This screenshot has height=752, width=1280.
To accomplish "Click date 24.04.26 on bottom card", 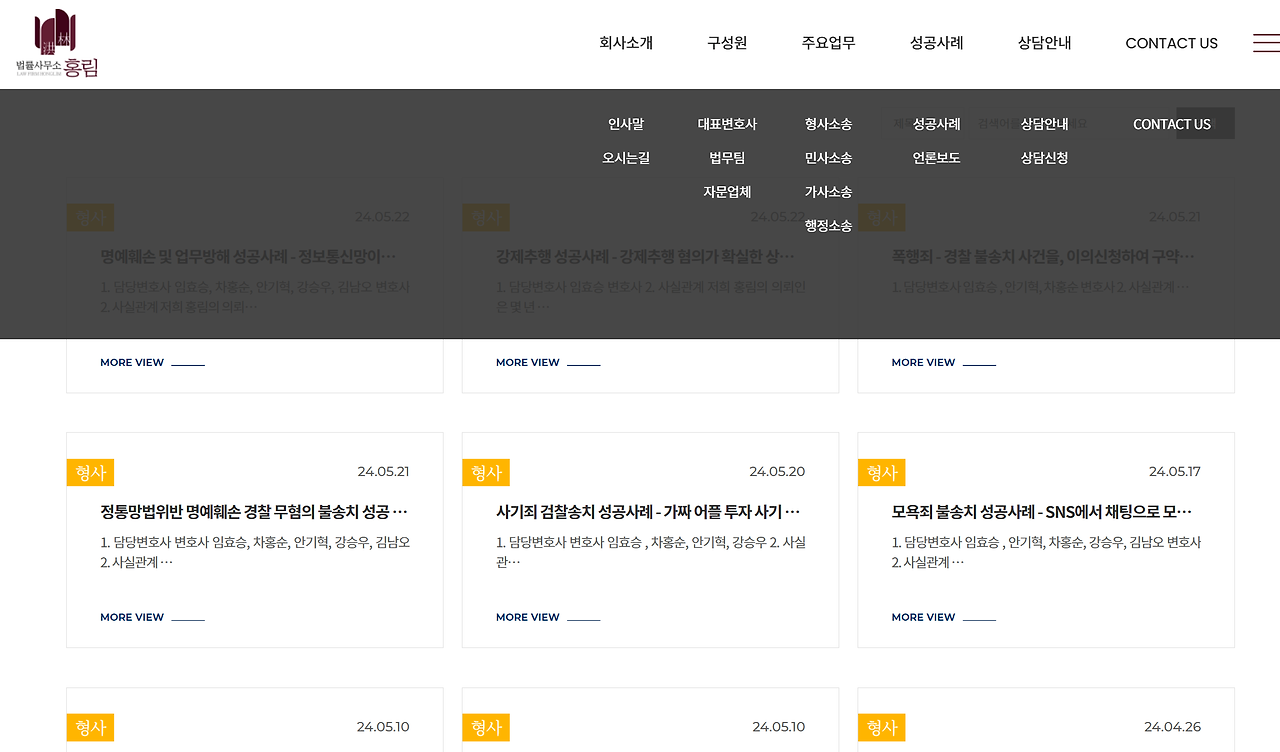I will [1173, 727].
